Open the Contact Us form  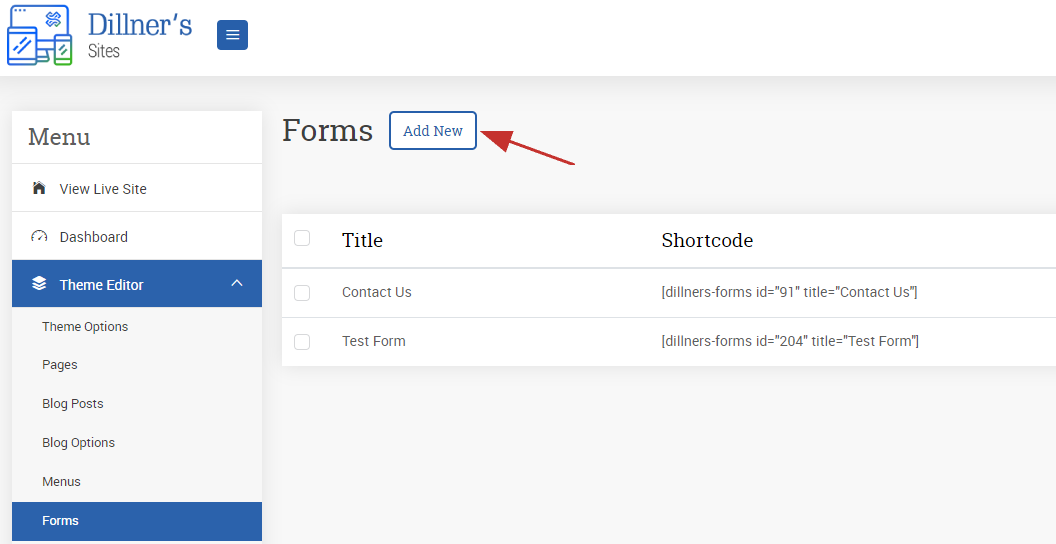376,292
